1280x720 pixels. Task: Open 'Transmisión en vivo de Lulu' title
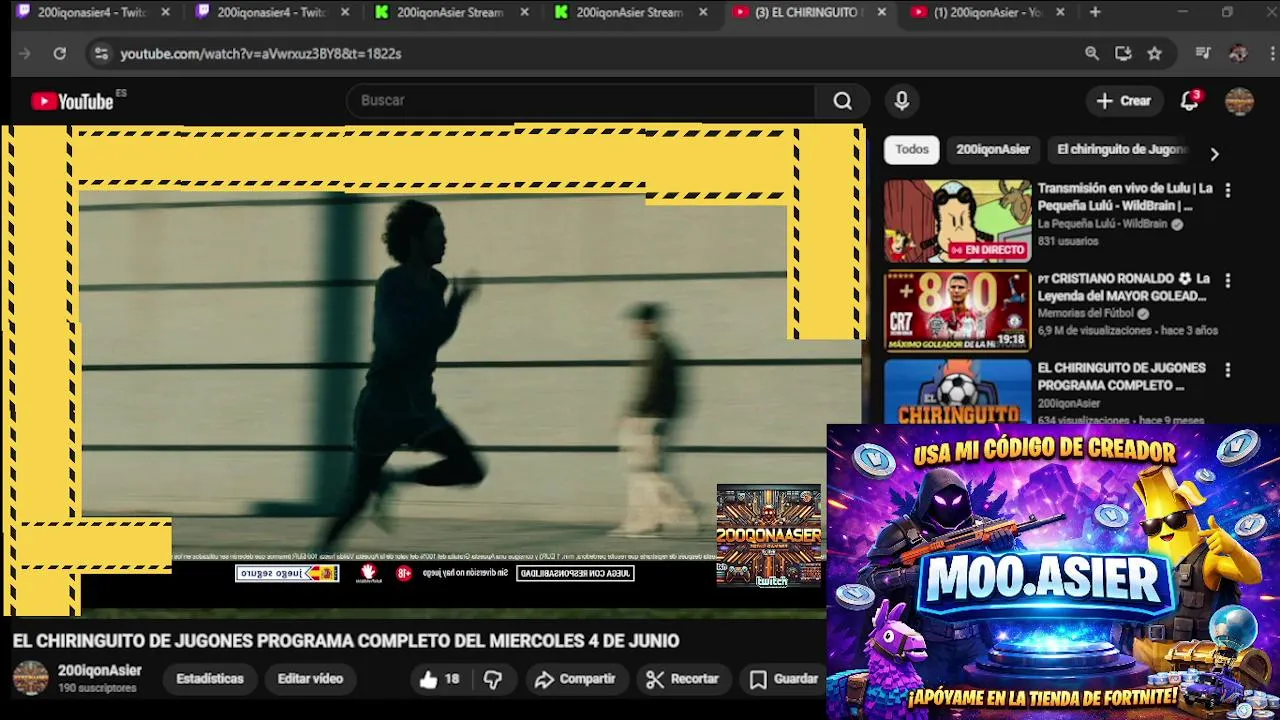pos(1125,197)
